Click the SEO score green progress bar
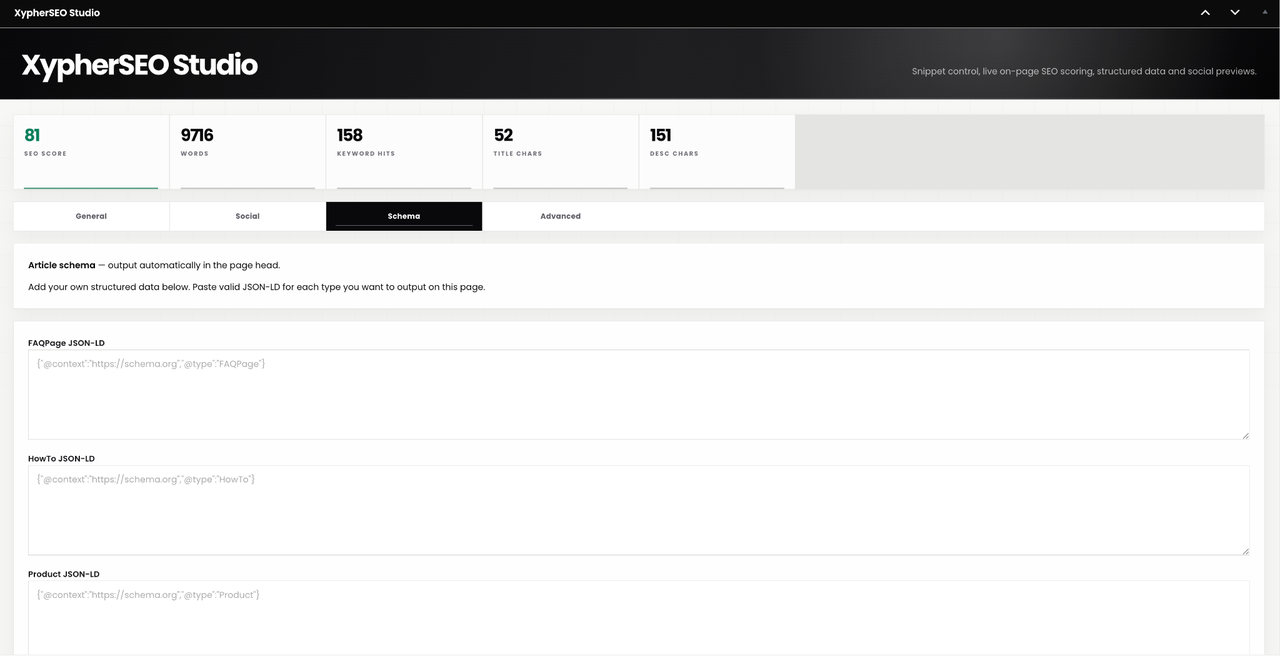This screenshot has height=656, width=1280. 91,187
